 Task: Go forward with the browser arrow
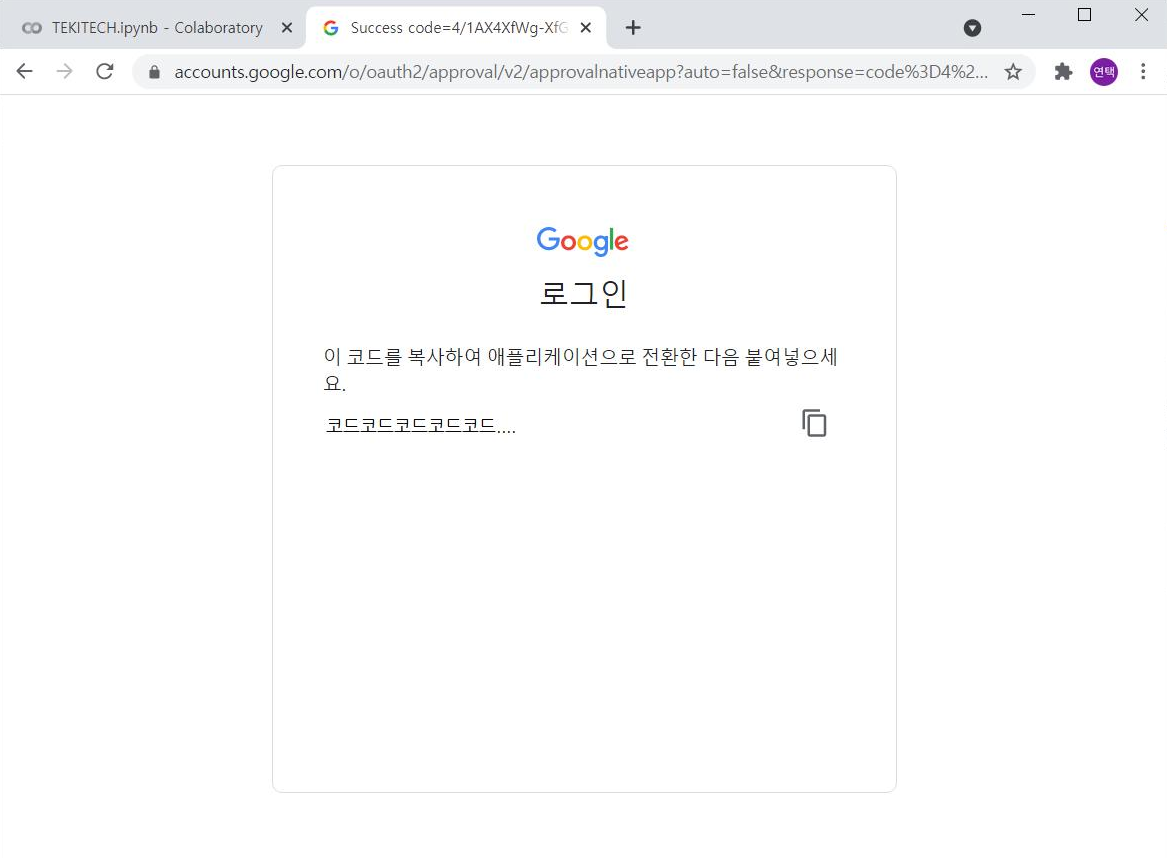point(65,71)
